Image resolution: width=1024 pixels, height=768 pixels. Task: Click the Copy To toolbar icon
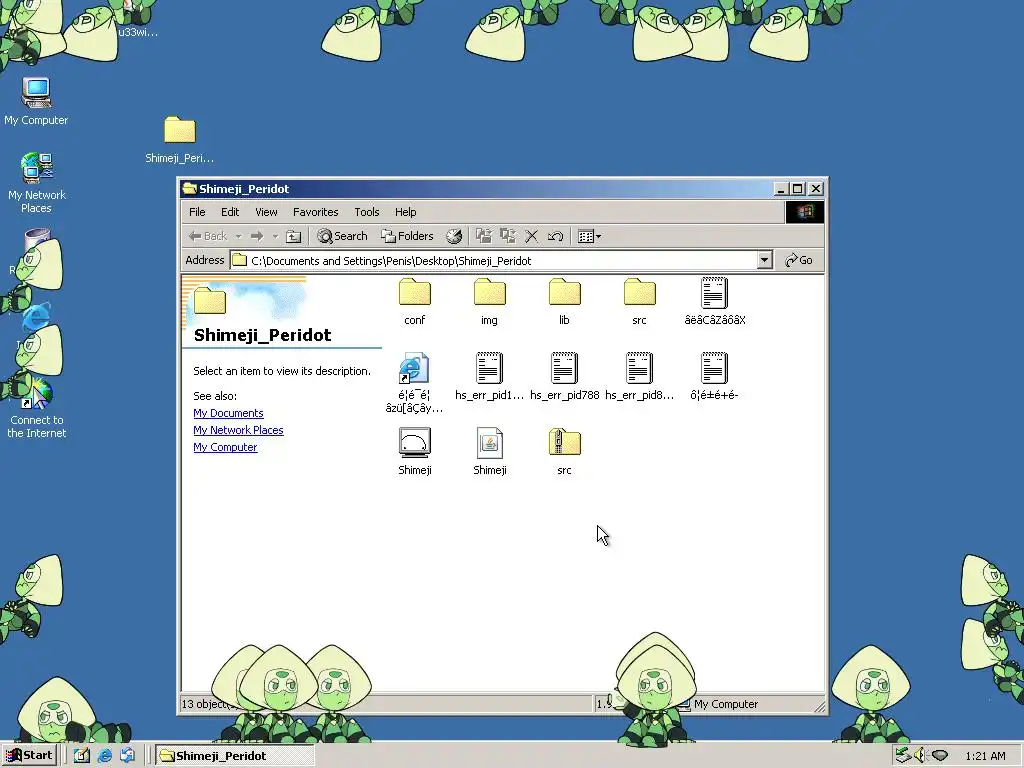tap(507, 236)
